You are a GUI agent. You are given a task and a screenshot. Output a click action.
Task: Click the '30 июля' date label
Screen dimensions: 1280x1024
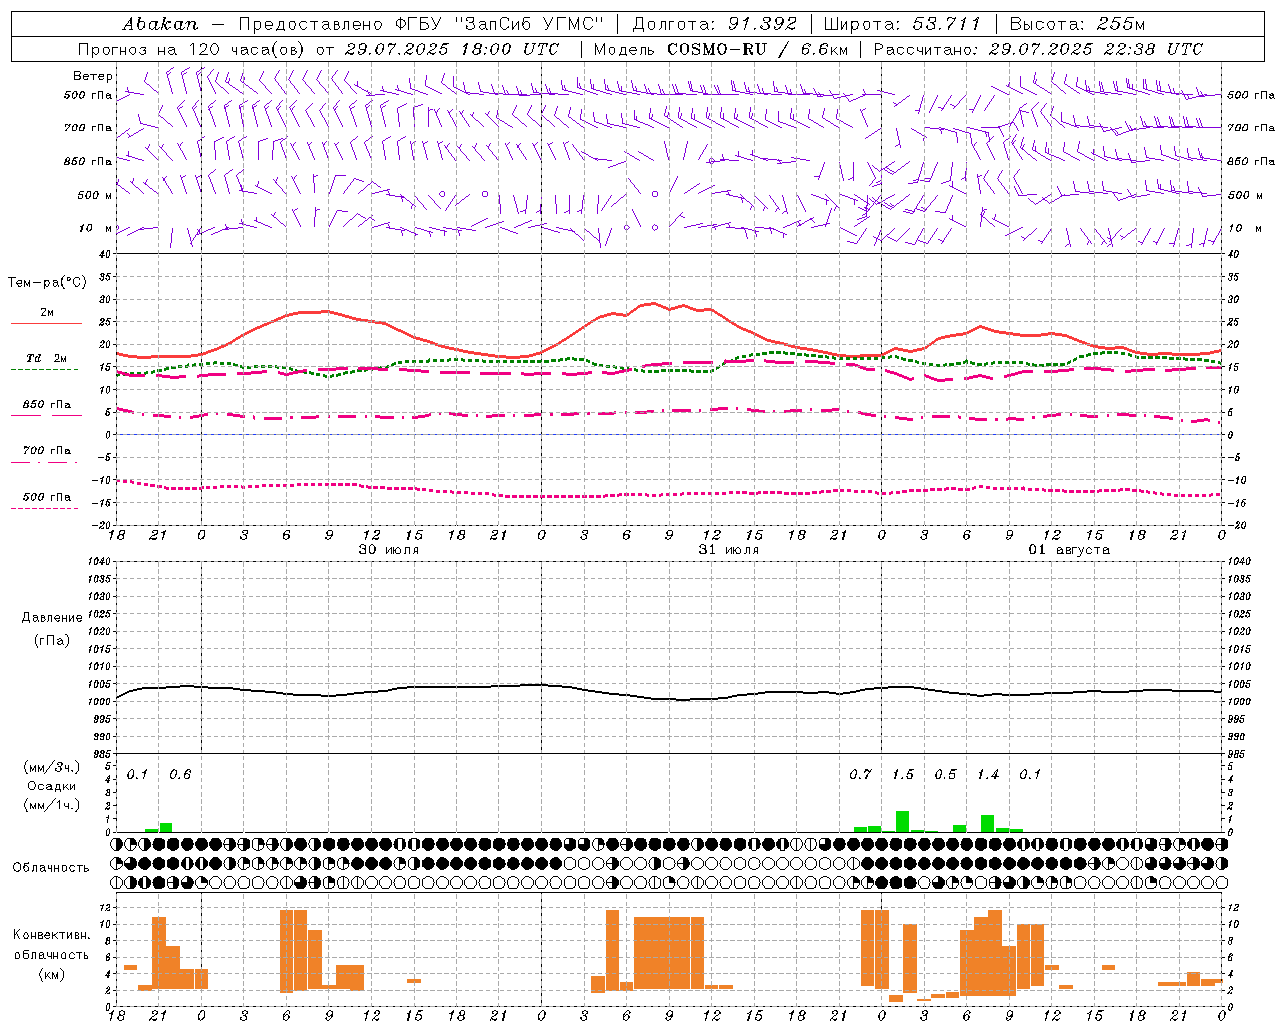click(389, 550)
